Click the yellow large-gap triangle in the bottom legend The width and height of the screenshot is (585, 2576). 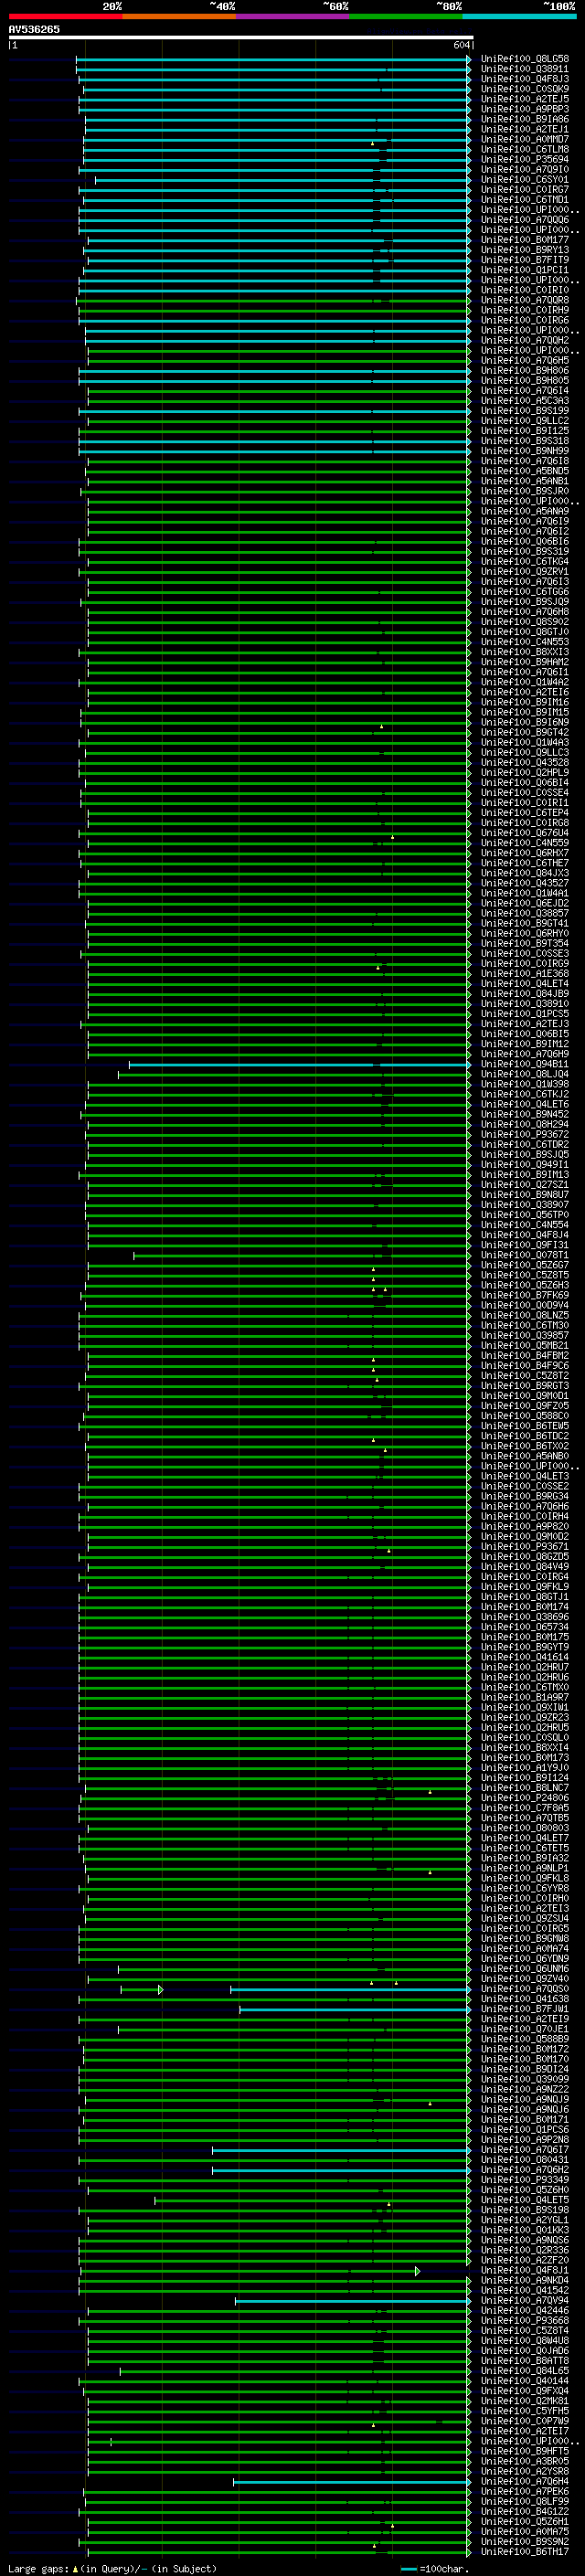(75, 2568)
